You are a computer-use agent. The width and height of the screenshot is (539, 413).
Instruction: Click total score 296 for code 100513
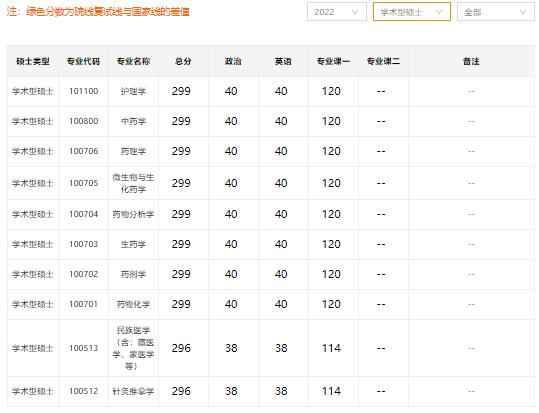[181, 348]
